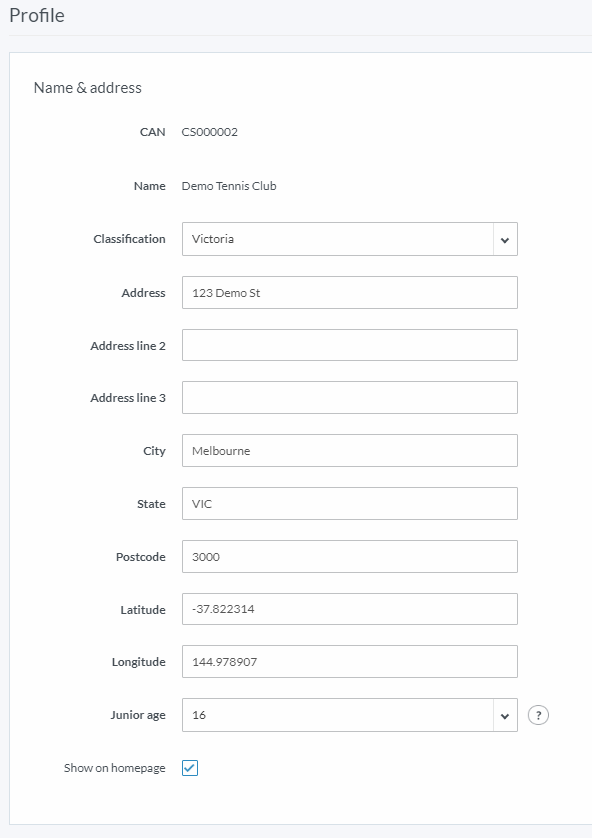Image resolution: width=592 pixels, height=838 pixels.
Task: Focus the Address field with 123 Demo St
Action: point(349,292)
